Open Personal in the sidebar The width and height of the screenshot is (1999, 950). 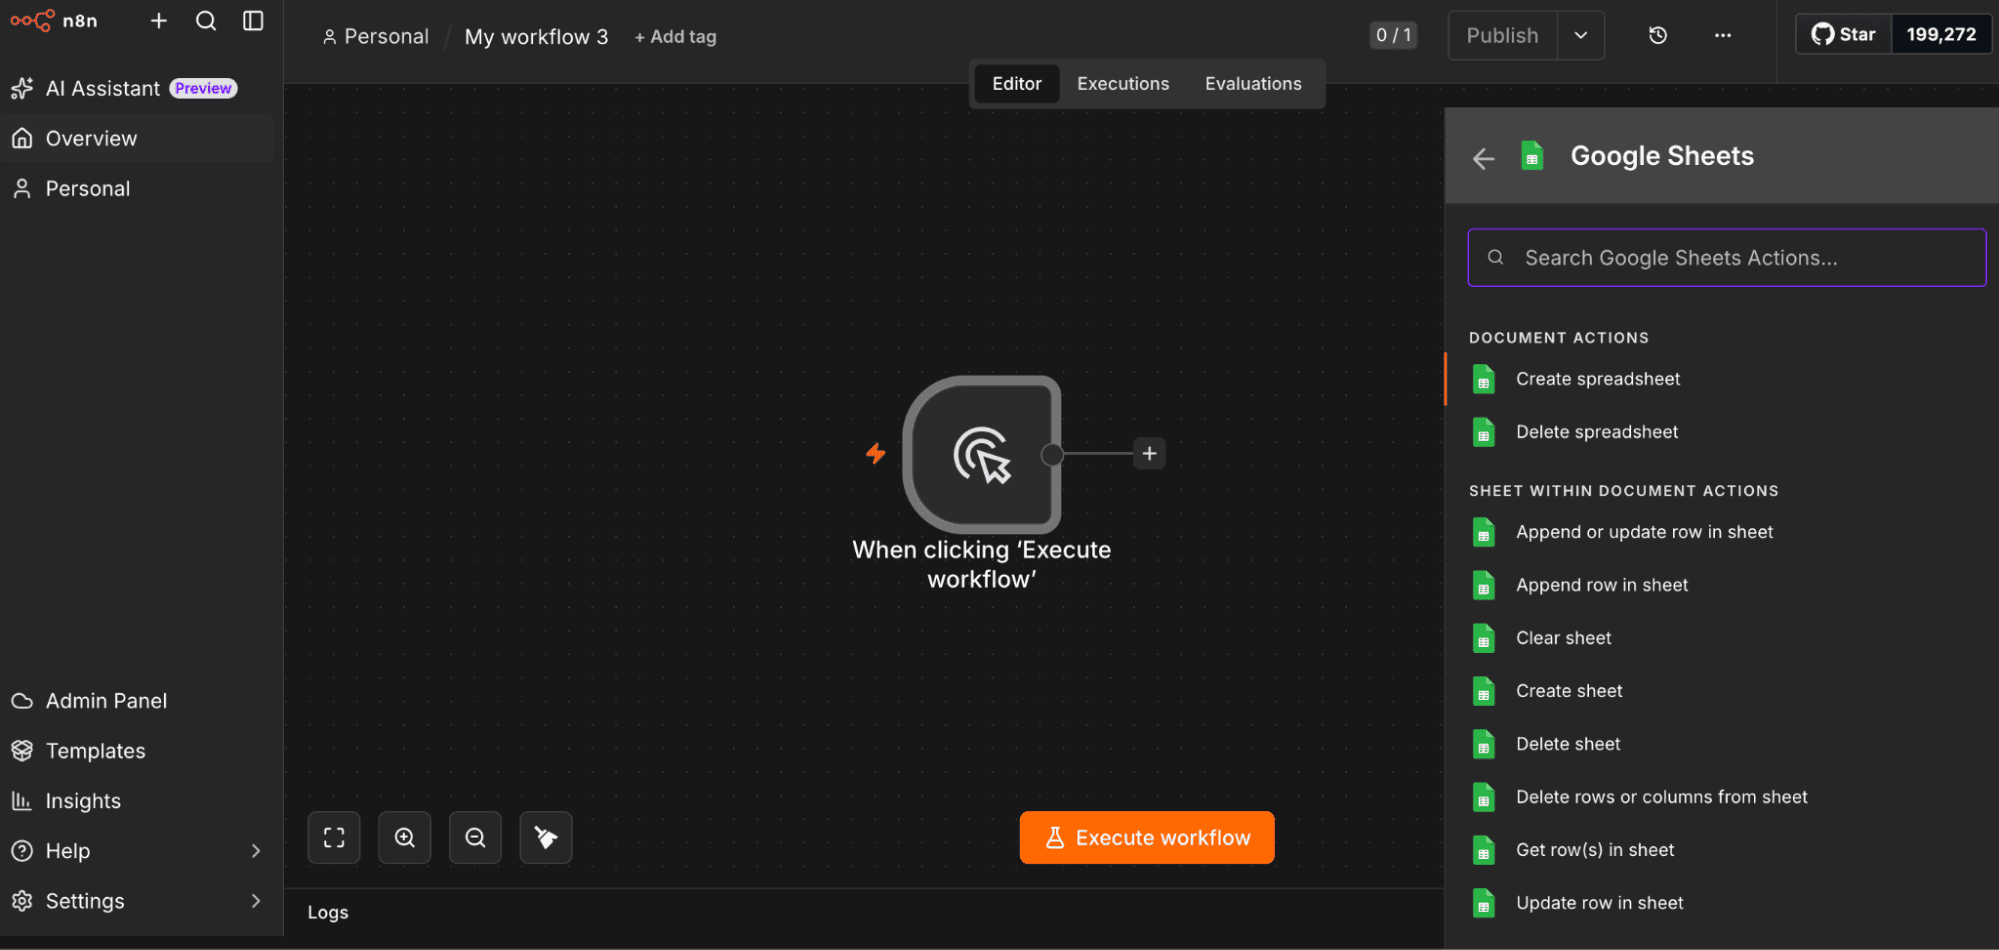point(137,188)
